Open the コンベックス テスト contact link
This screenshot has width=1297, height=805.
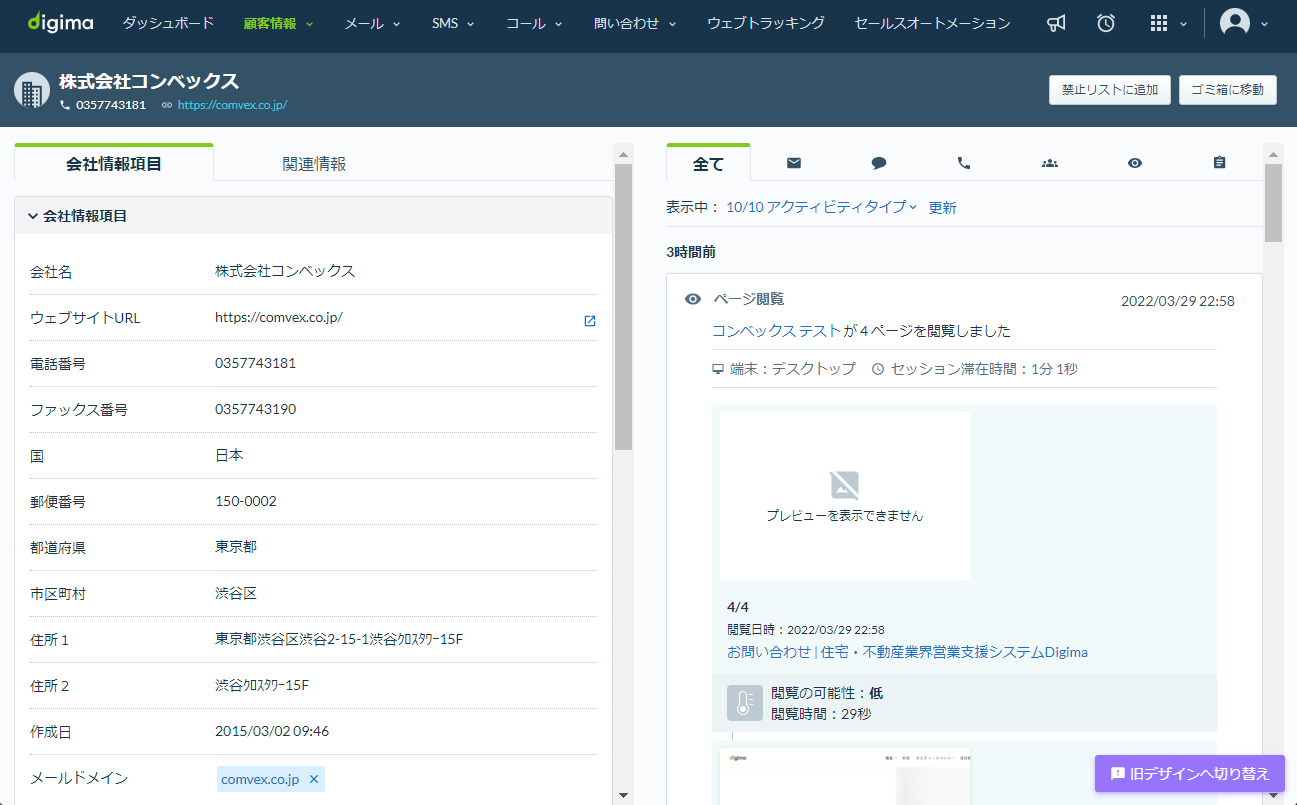[776, 331]
